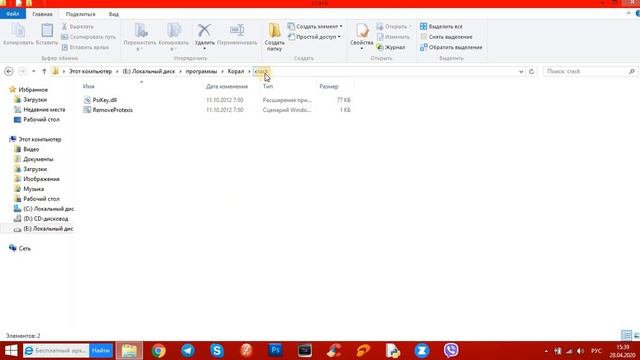
Task: Open Telegram from taskbar
Action: coord(188,351)
